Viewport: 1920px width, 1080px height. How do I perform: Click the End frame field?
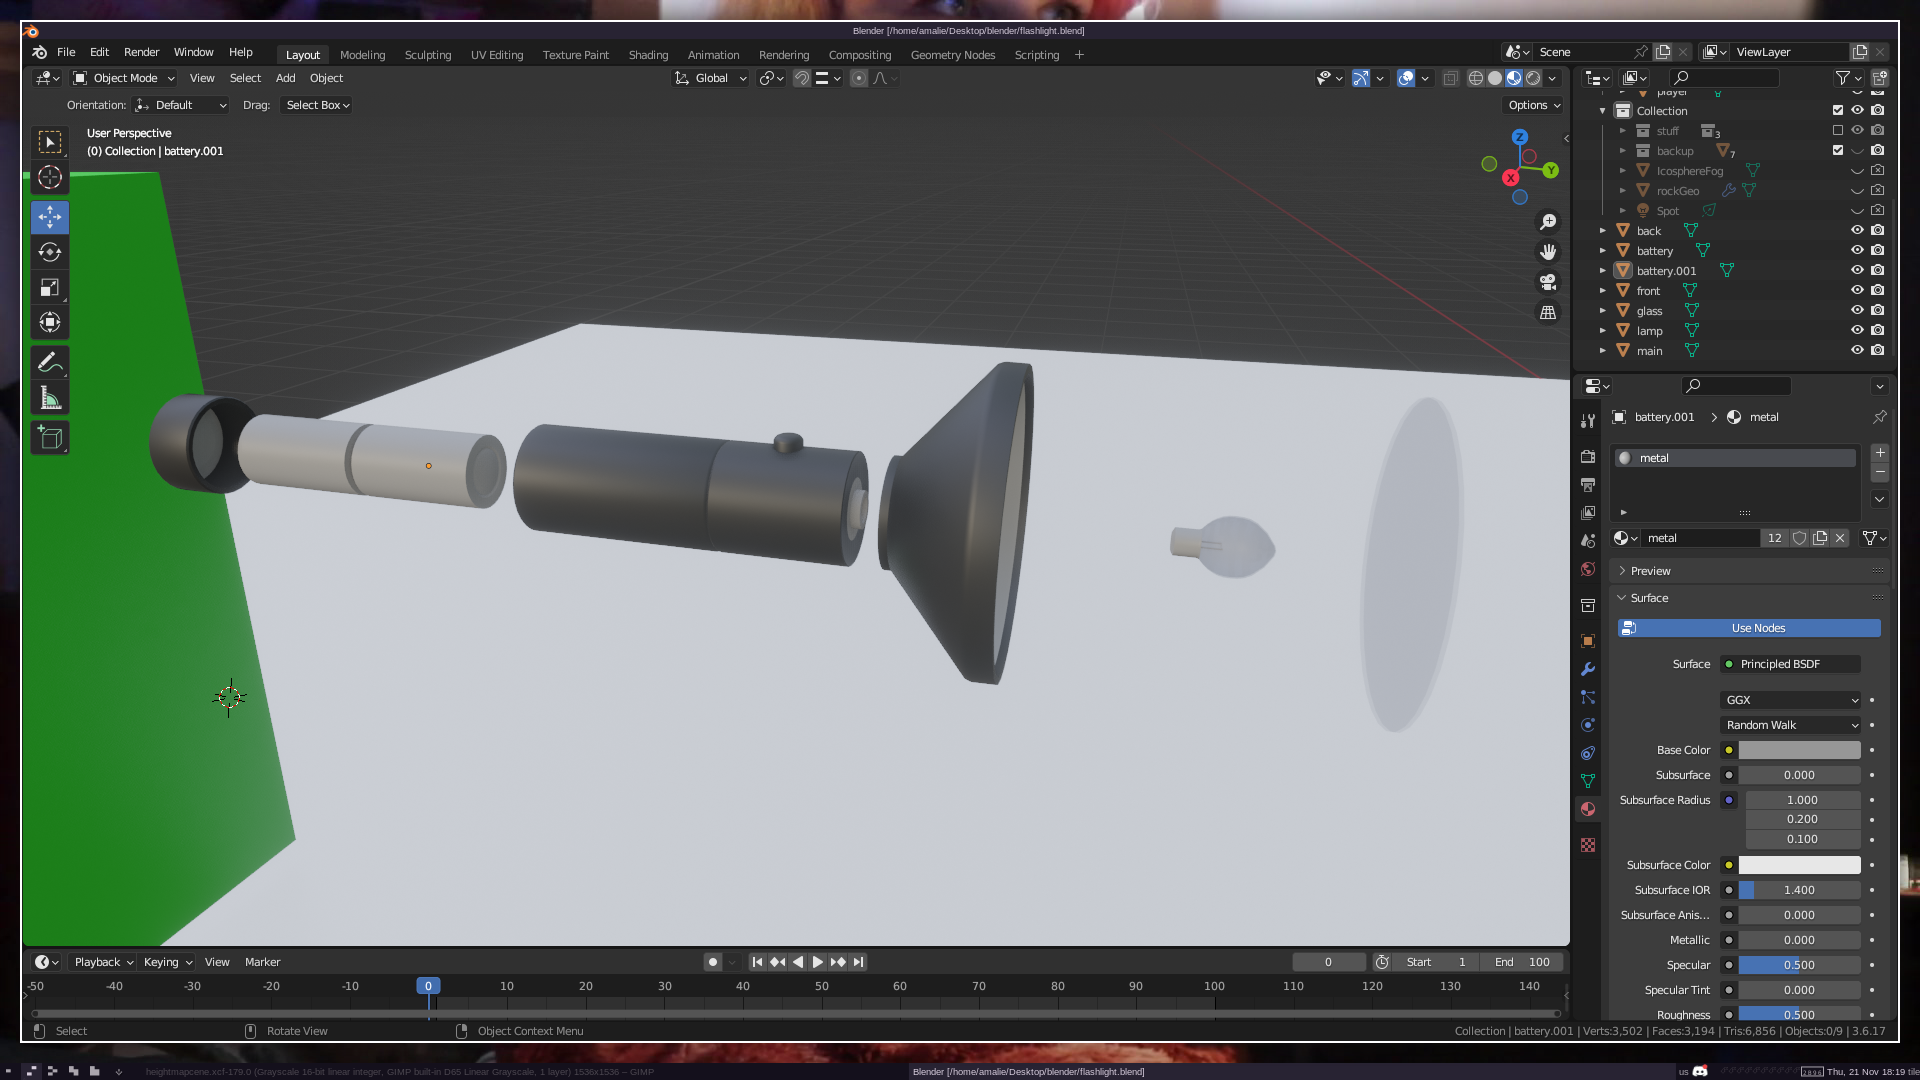coord(1522,962)
